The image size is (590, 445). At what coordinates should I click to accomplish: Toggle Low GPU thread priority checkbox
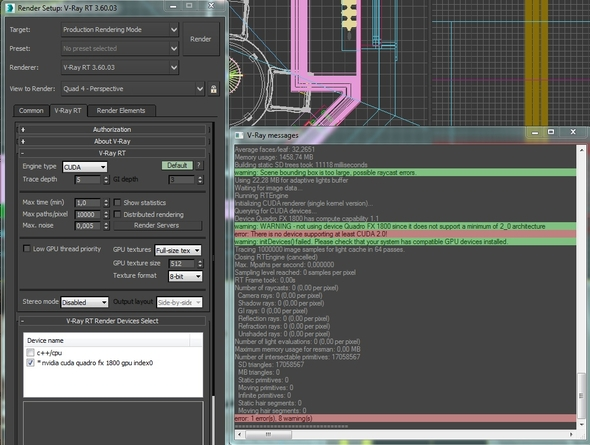point(27,249)
